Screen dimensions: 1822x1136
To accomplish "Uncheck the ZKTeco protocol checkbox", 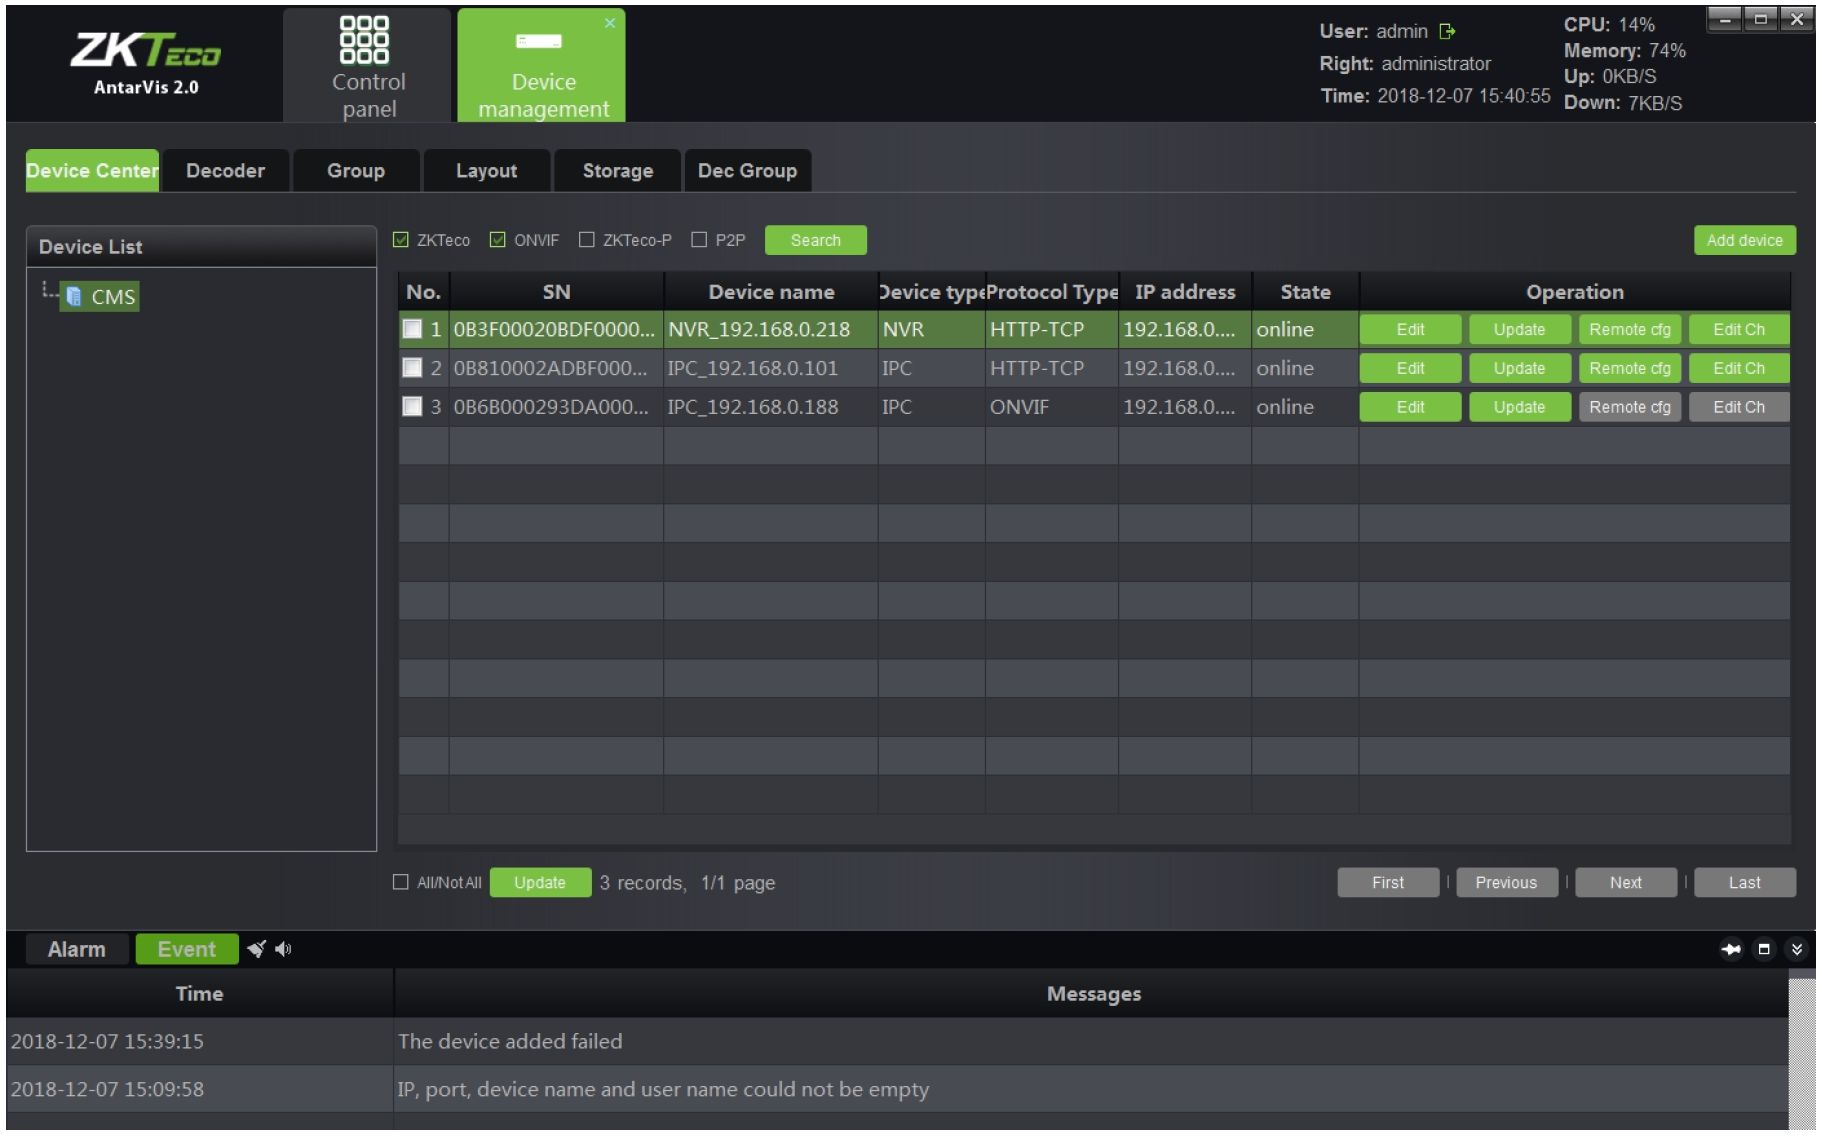I will (x=402, y=240).
